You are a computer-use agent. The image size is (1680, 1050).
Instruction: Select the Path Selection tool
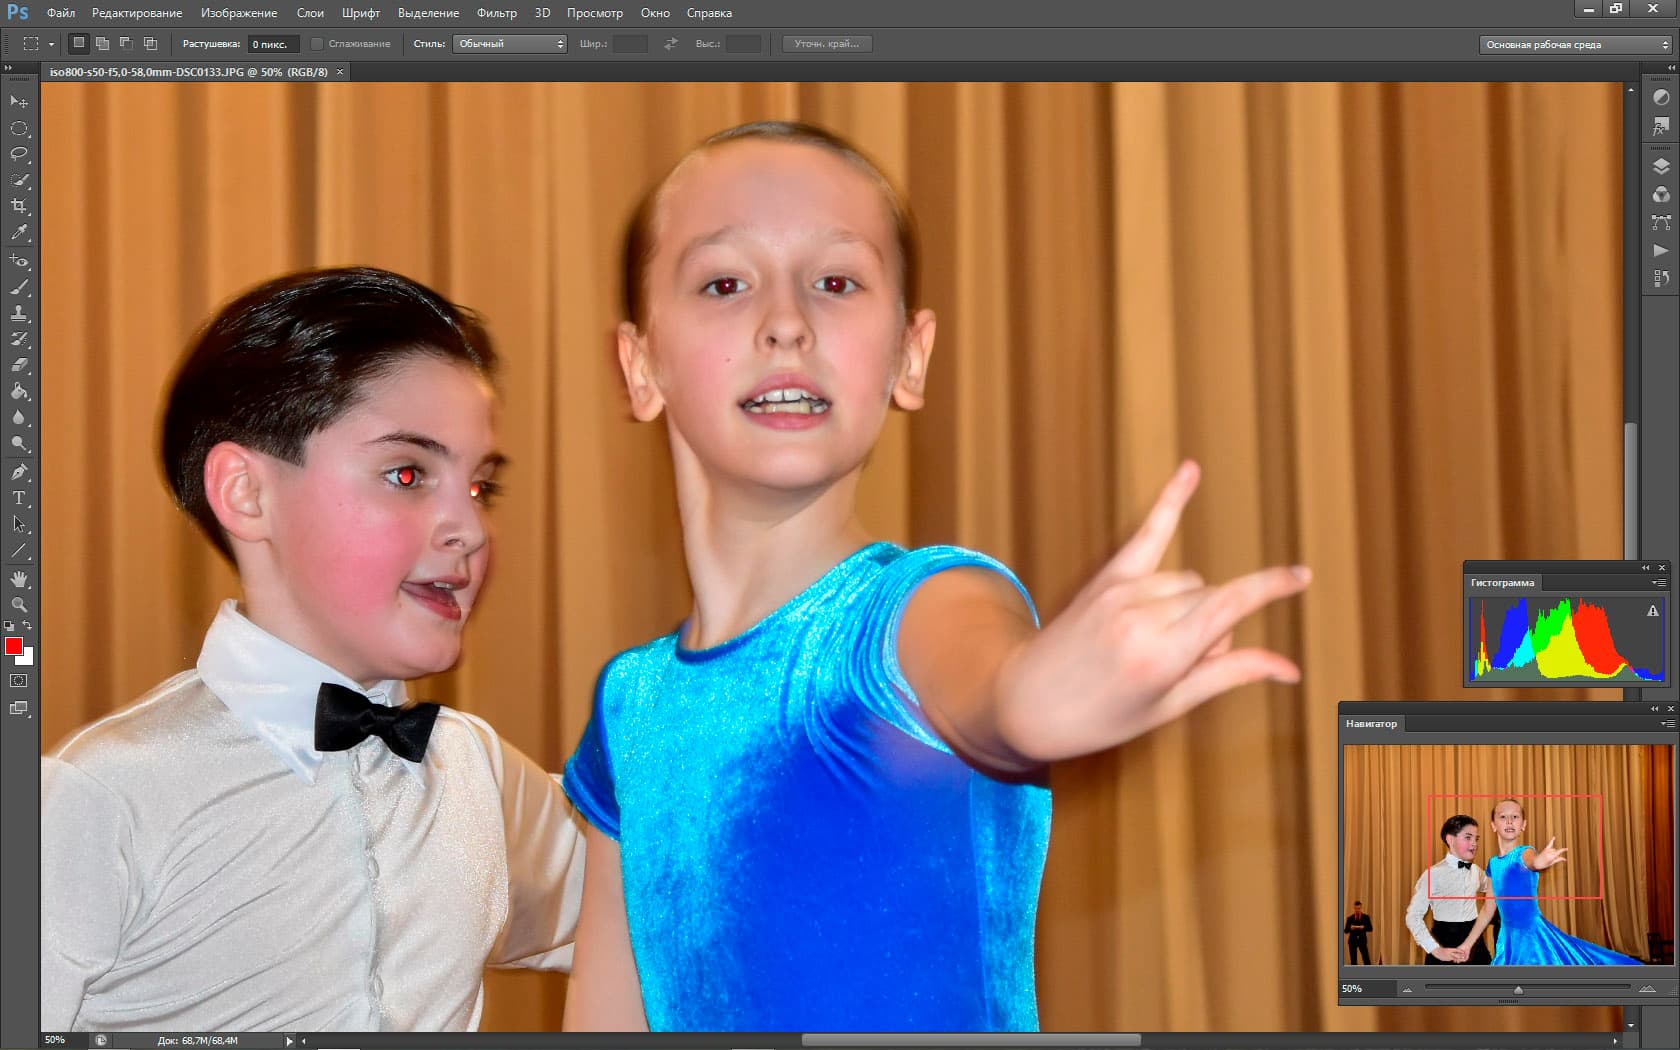[x=19, y=524]
